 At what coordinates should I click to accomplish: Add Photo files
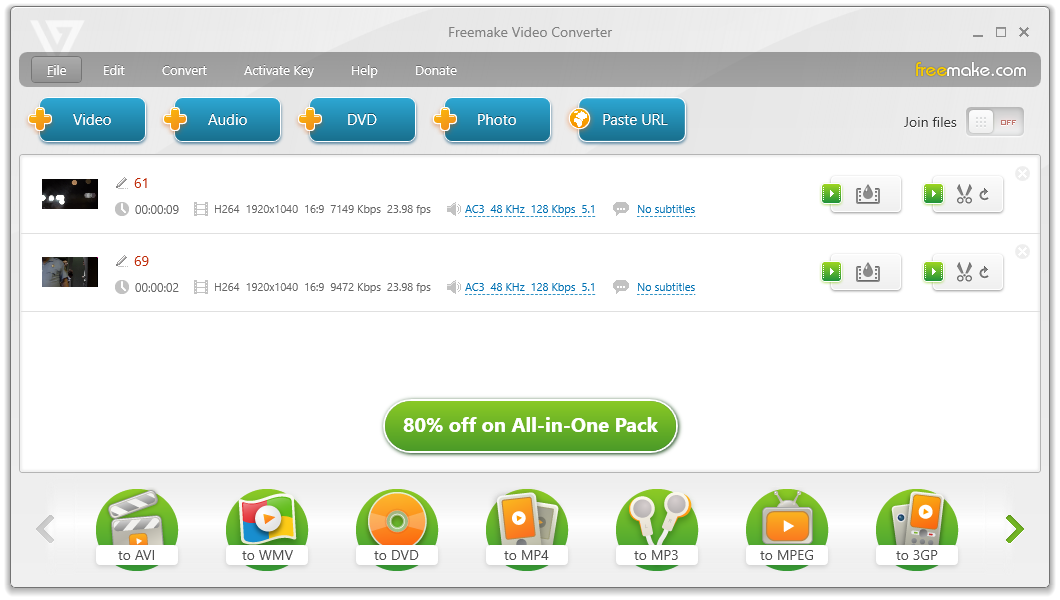pos(493,120)
